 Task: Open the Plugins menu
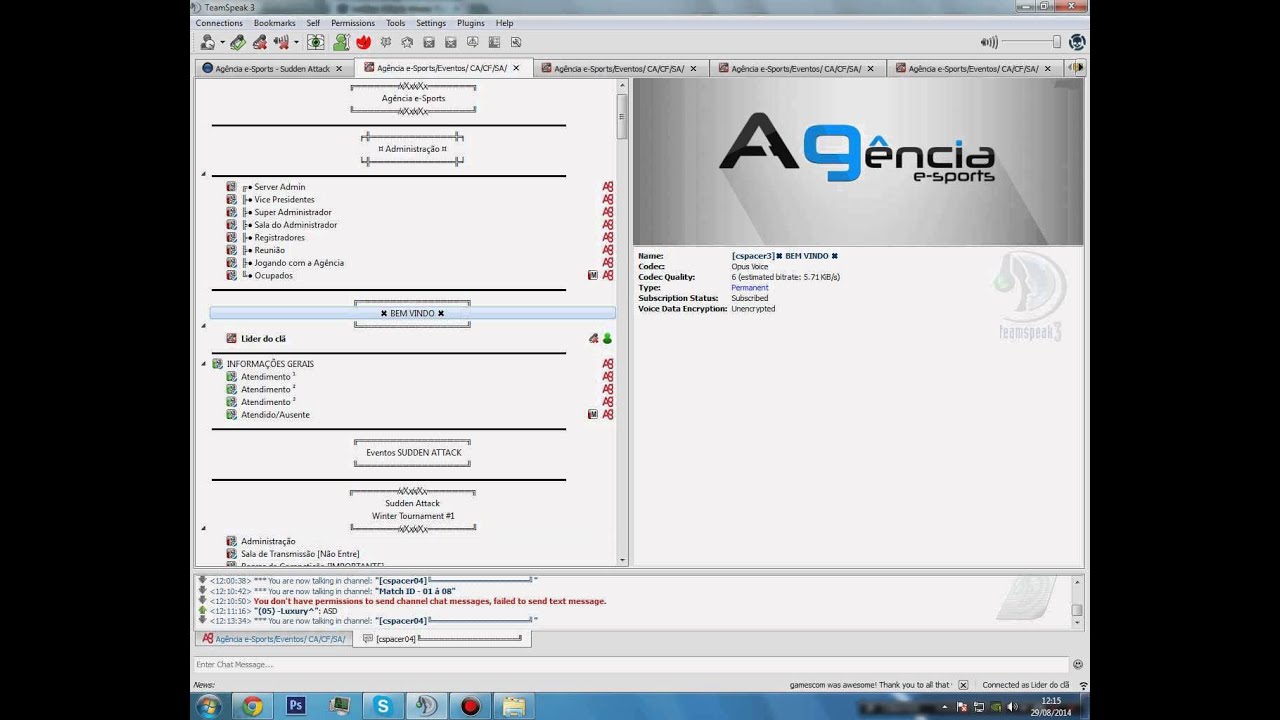(x=471, y=23)
